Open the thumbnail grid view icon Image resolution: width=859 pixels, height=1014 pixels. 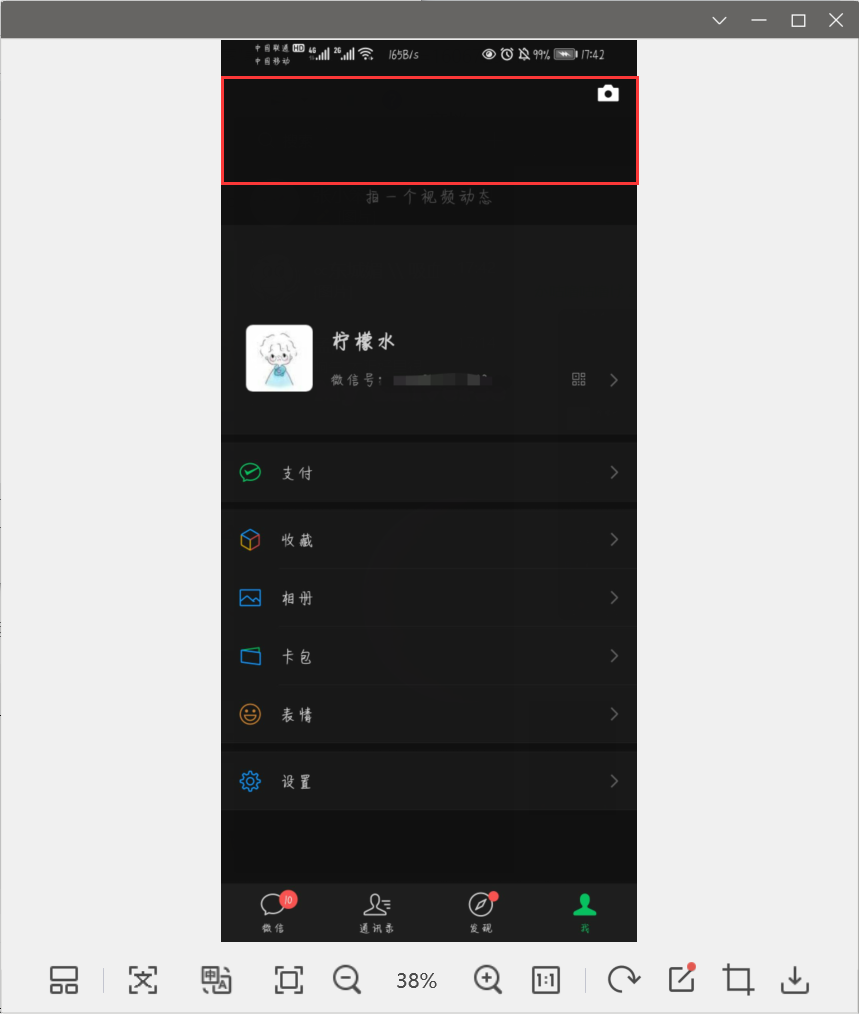(x=64, y=980)
